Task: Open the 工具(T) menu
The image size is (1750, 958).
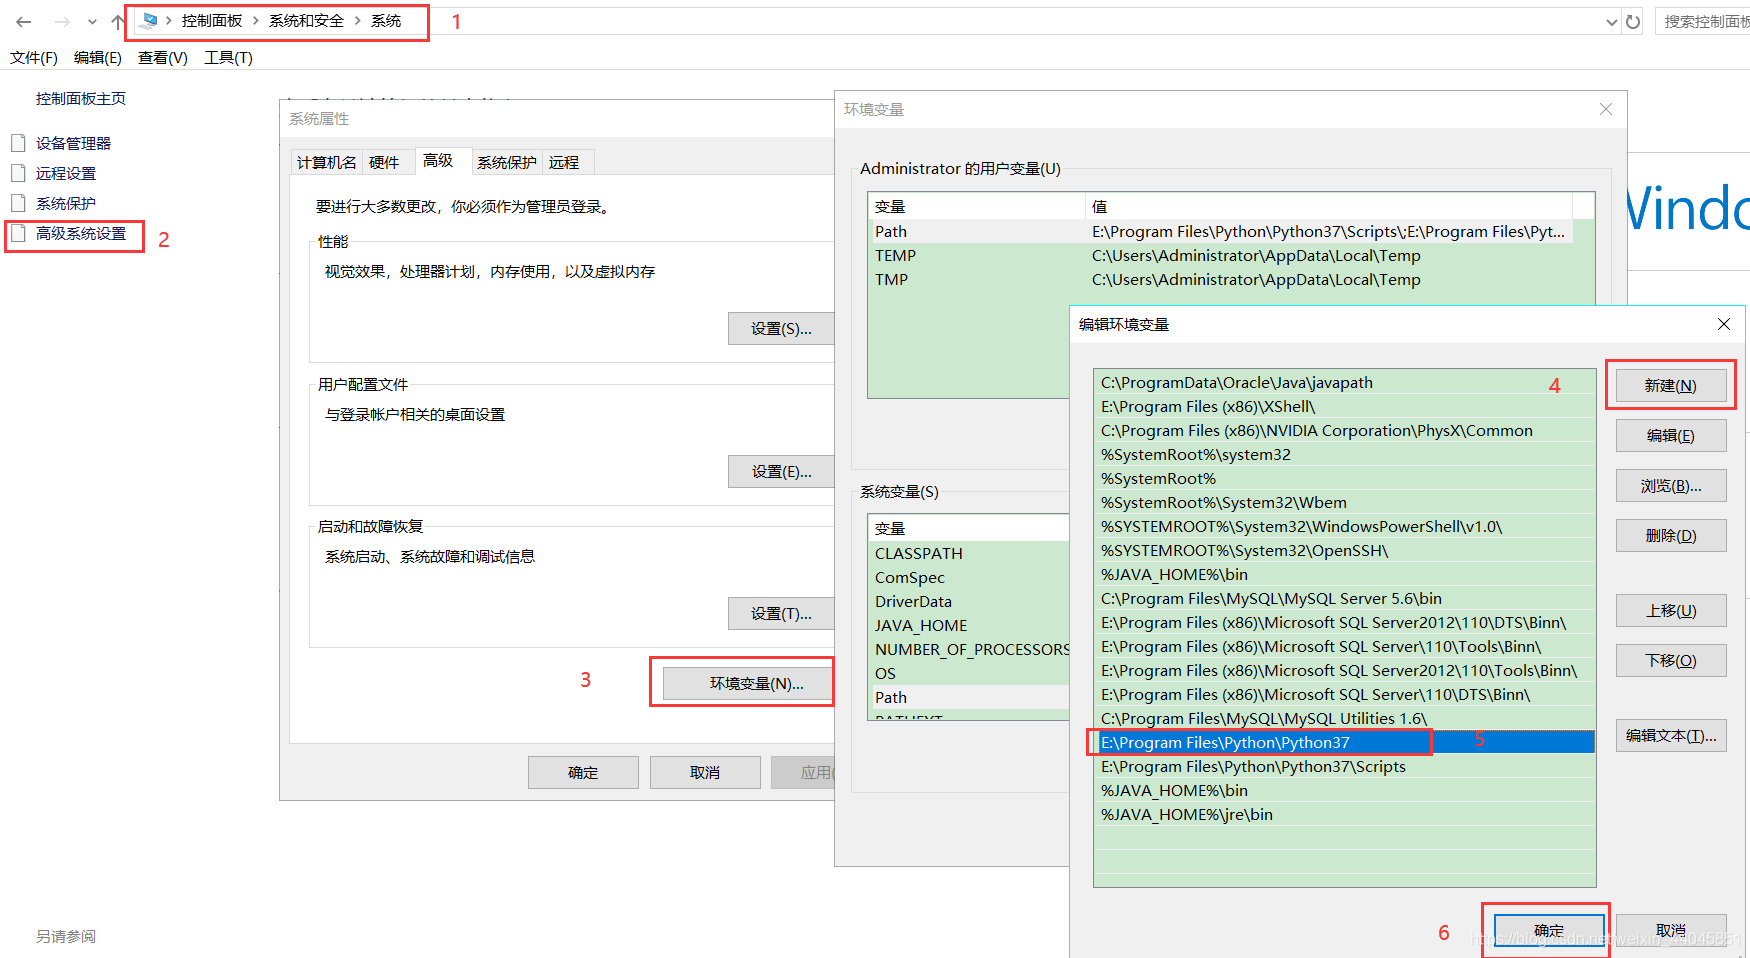Action: tap(228, 58)
